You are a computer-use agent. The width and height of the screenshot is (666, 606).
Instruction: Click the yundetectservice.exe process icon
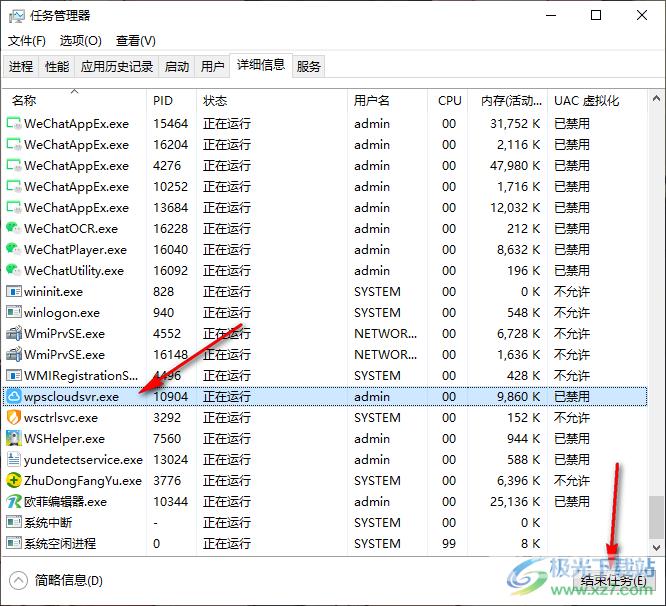pyautogui.click(x=14, y=460)
